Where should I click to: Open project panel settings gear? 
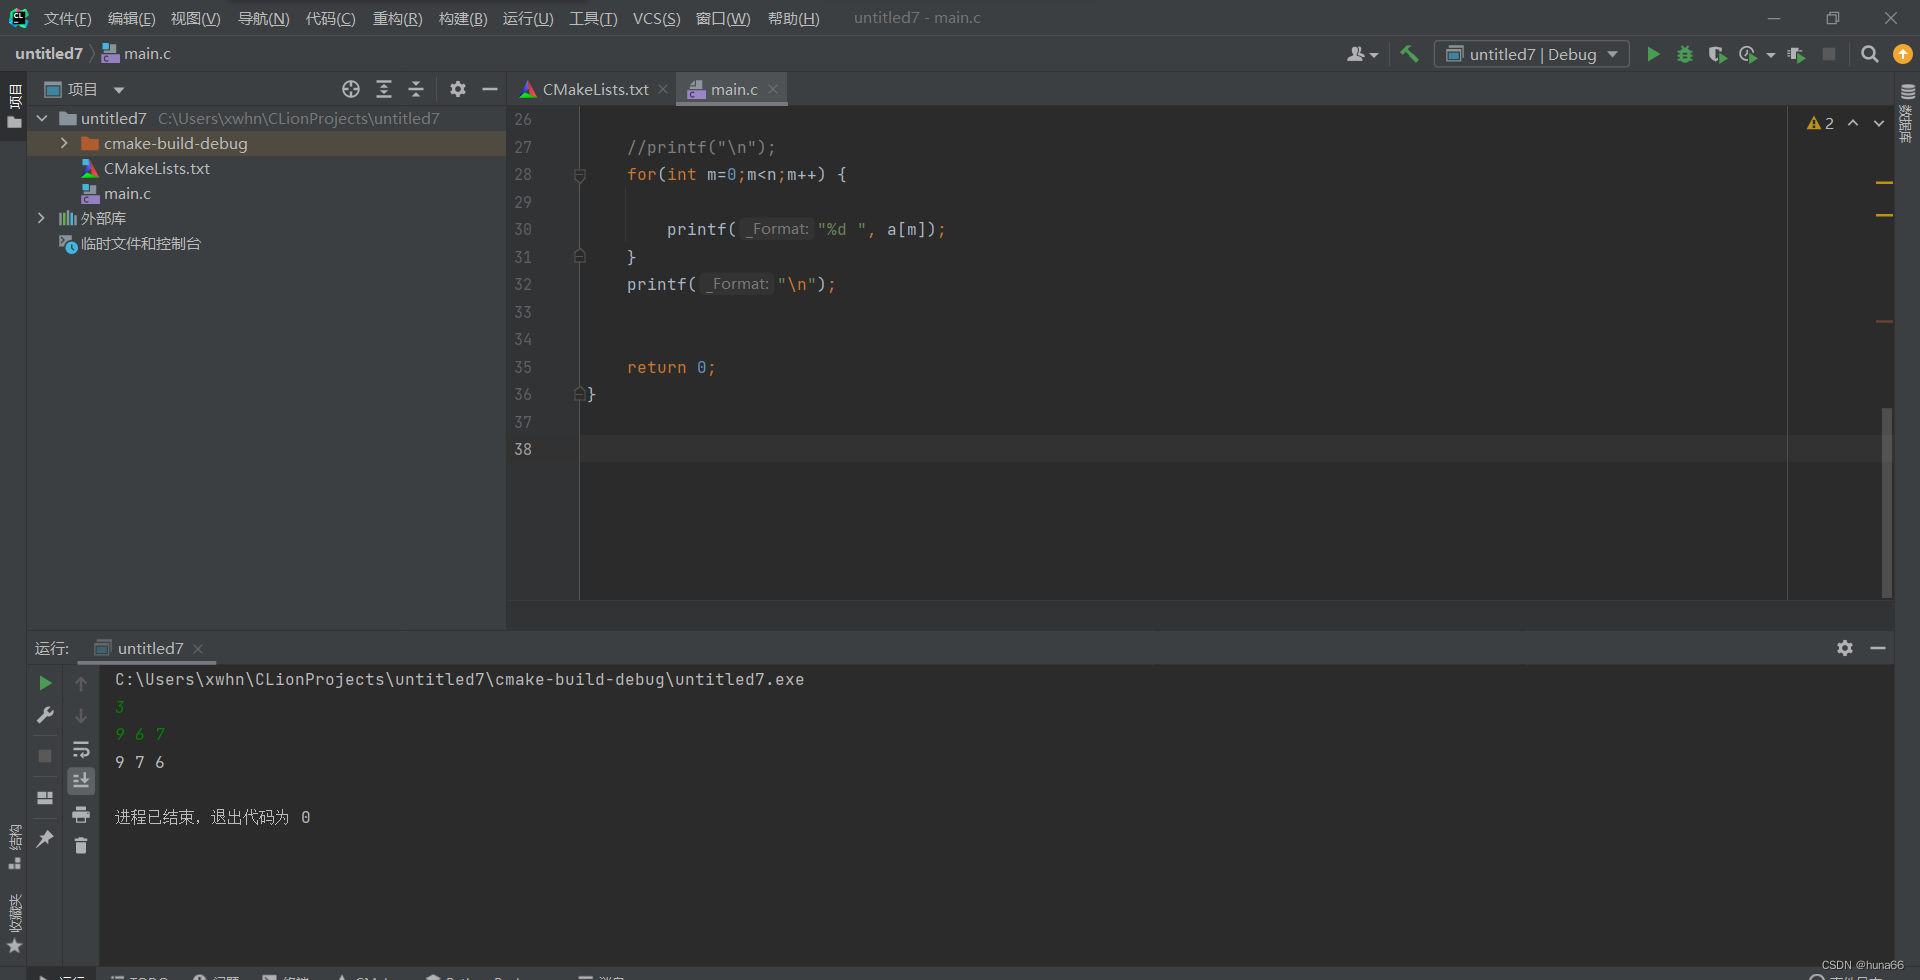tap(458, 89)
